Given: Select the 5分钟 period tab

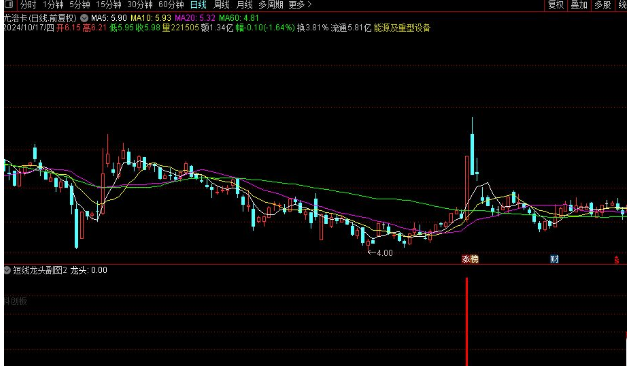Looking at the screenshot, I should pos(80,5).
